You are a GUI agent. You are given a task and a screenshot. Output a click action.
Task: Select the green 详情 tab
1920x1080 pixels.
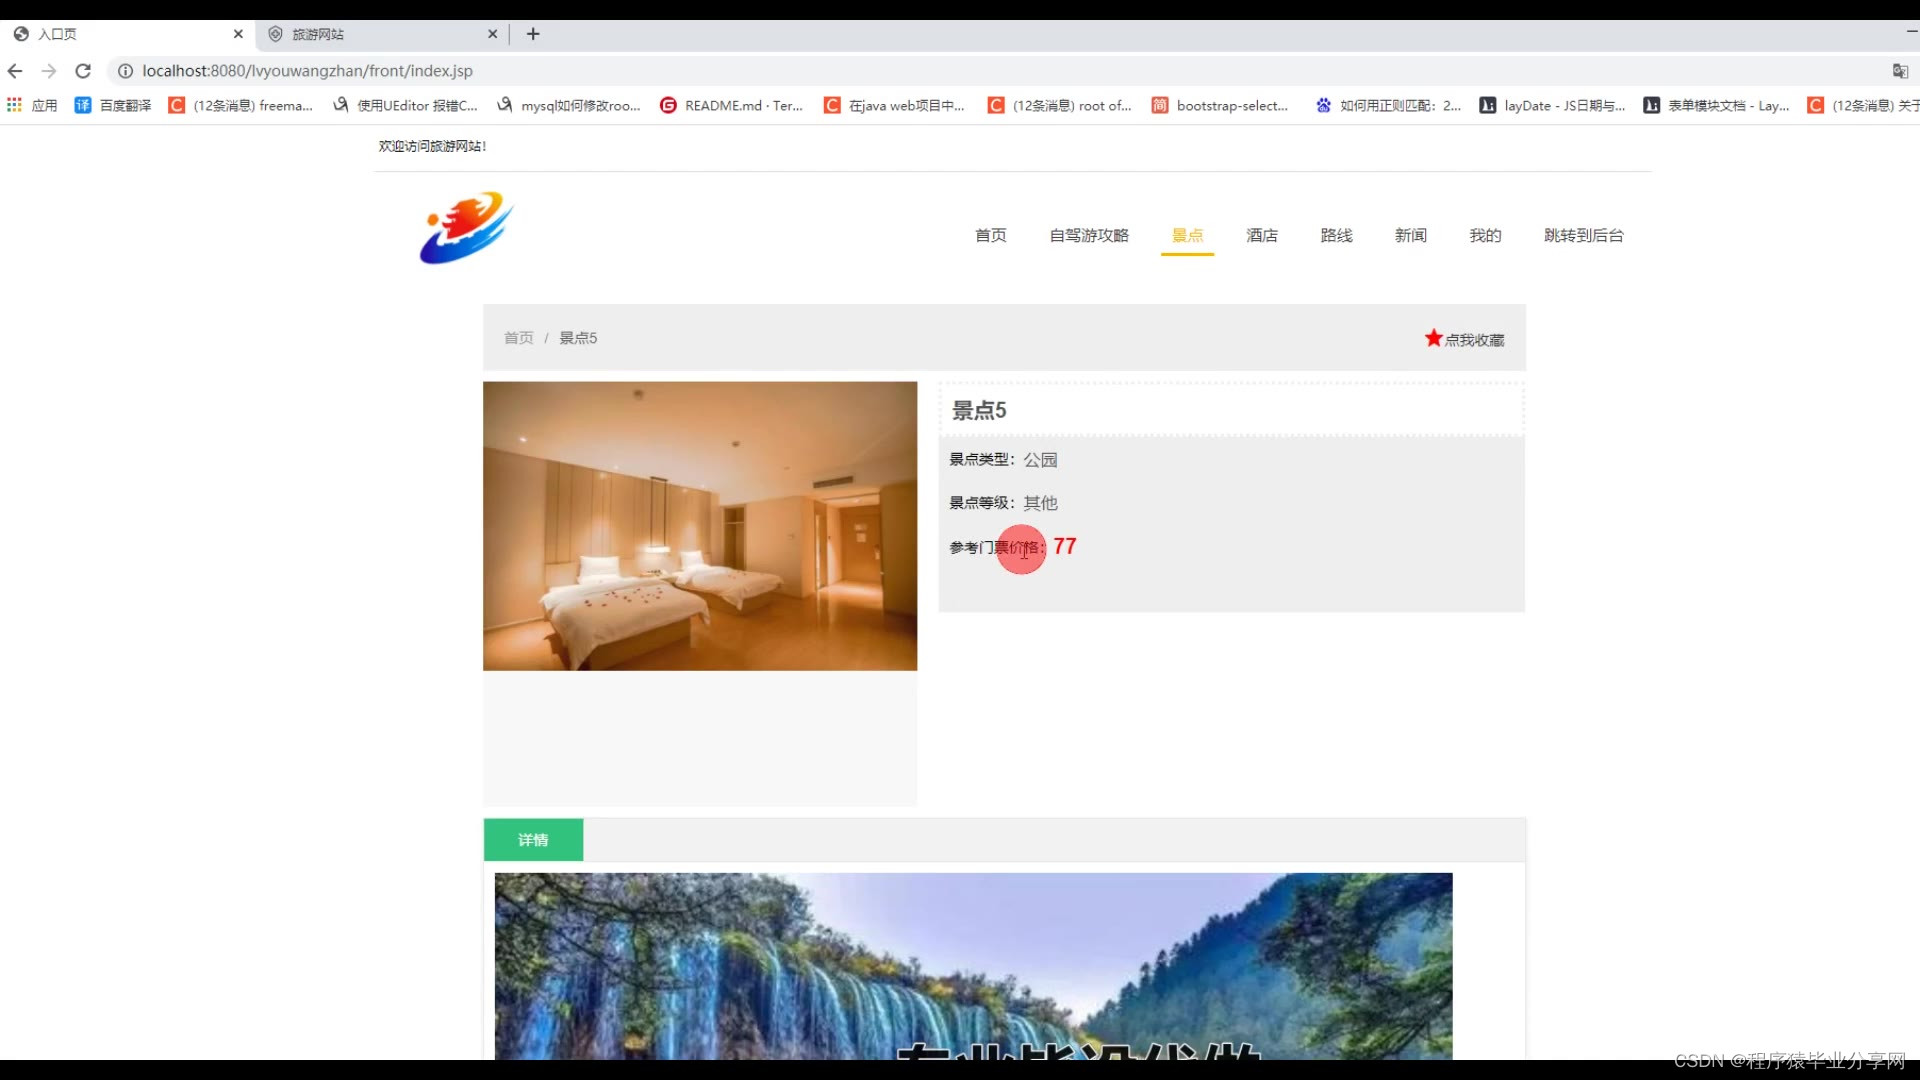coord(533,840)
